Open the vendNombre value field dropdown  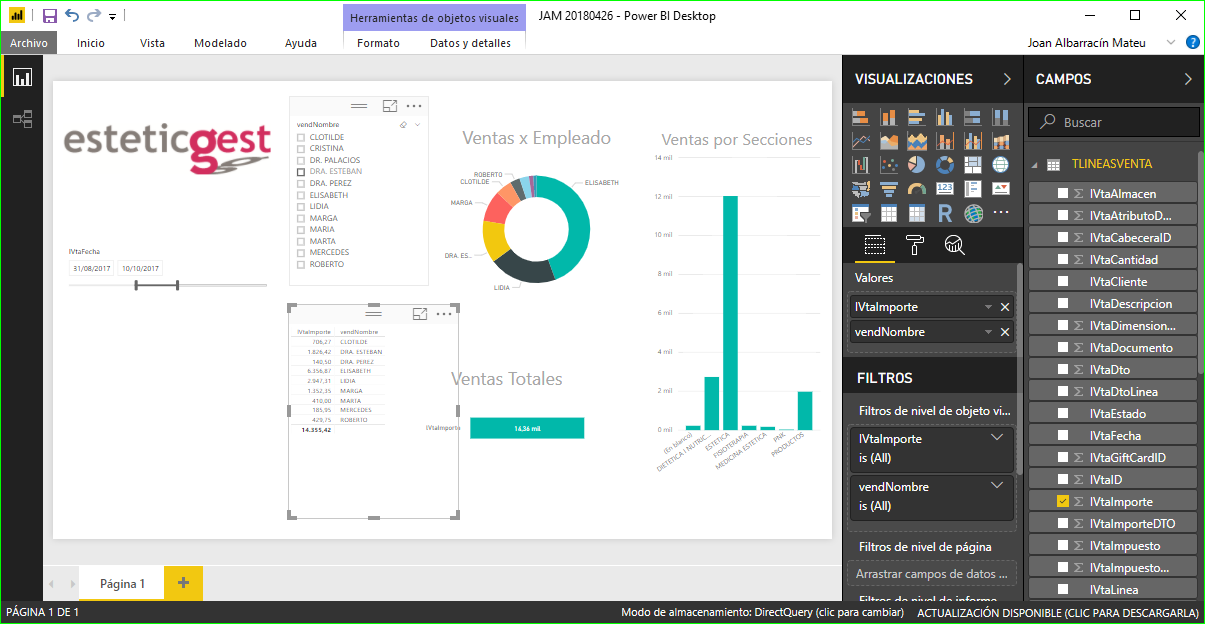click(988, 332)
